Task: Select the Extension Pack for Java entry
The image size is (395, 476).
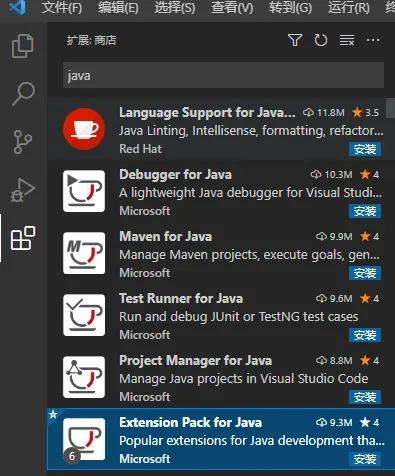Action: pyautogui.click(x=221, y=439)
